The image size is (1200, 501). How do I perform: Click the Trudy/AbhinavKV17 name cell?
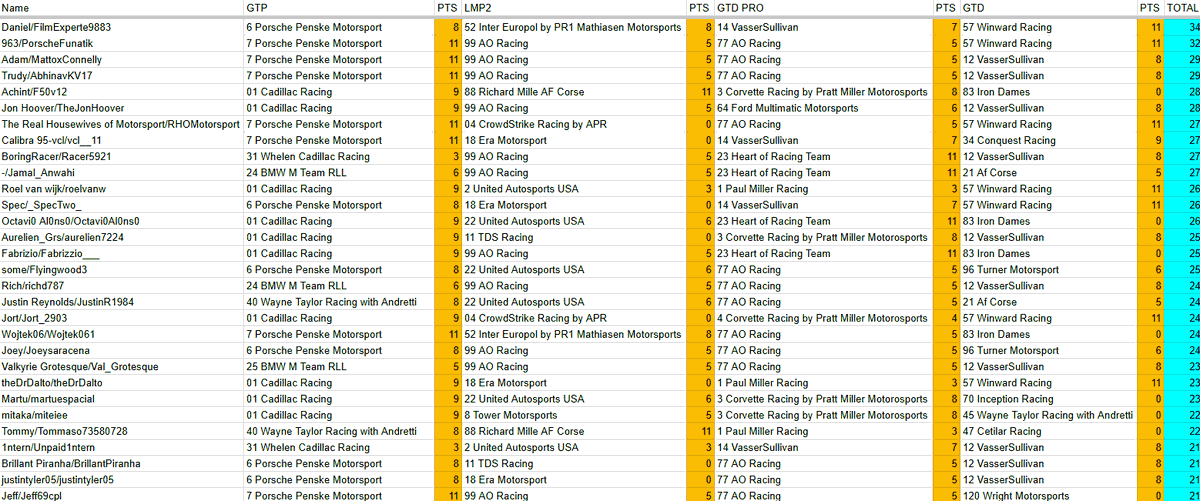pos(122,76)
